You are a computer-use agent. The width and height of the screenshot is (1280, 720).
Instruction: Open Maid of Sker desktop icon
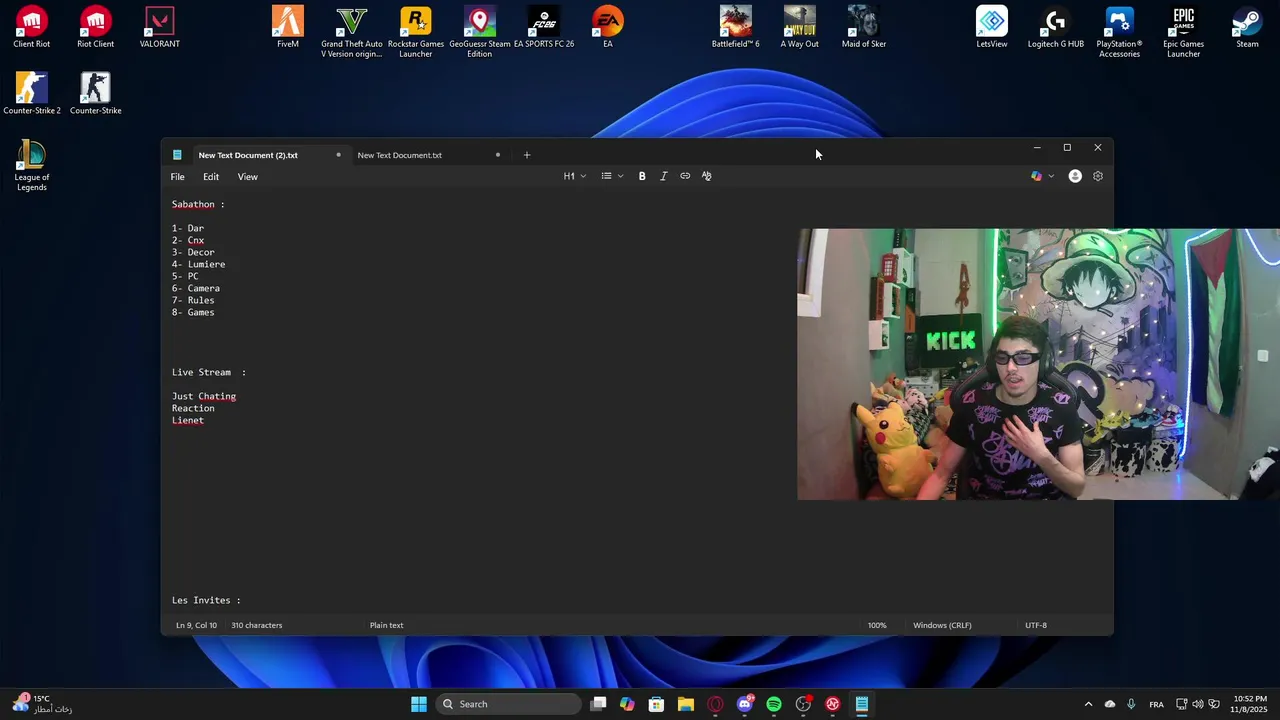864,27
